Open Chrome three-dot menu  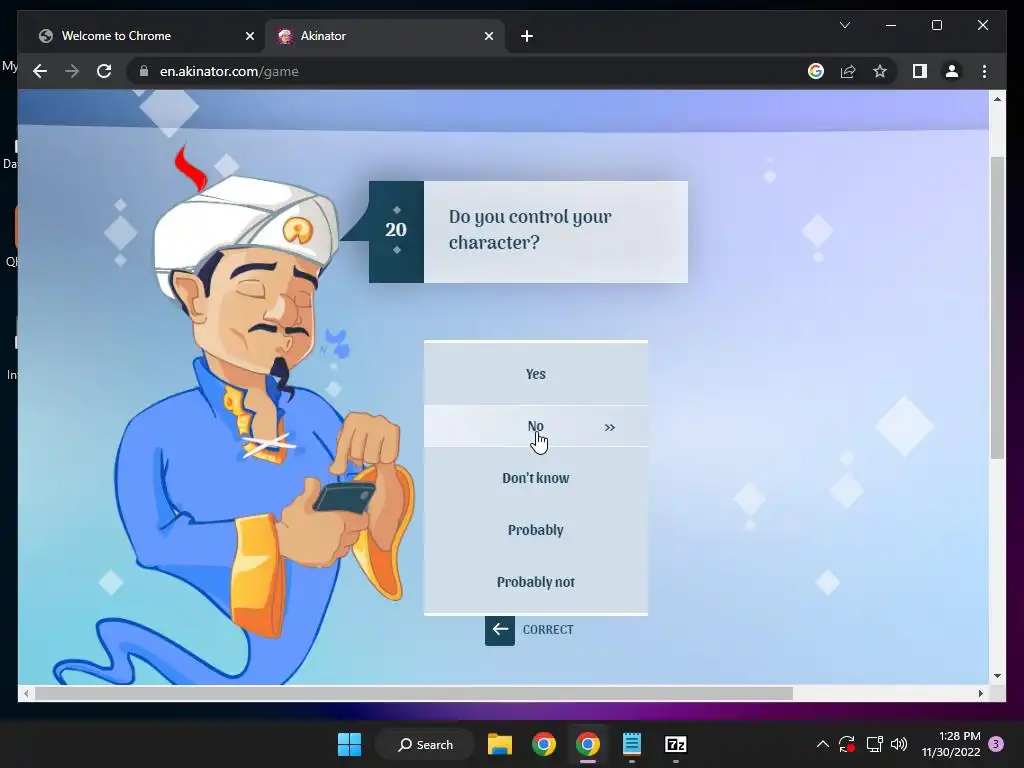tap(984, 71)
